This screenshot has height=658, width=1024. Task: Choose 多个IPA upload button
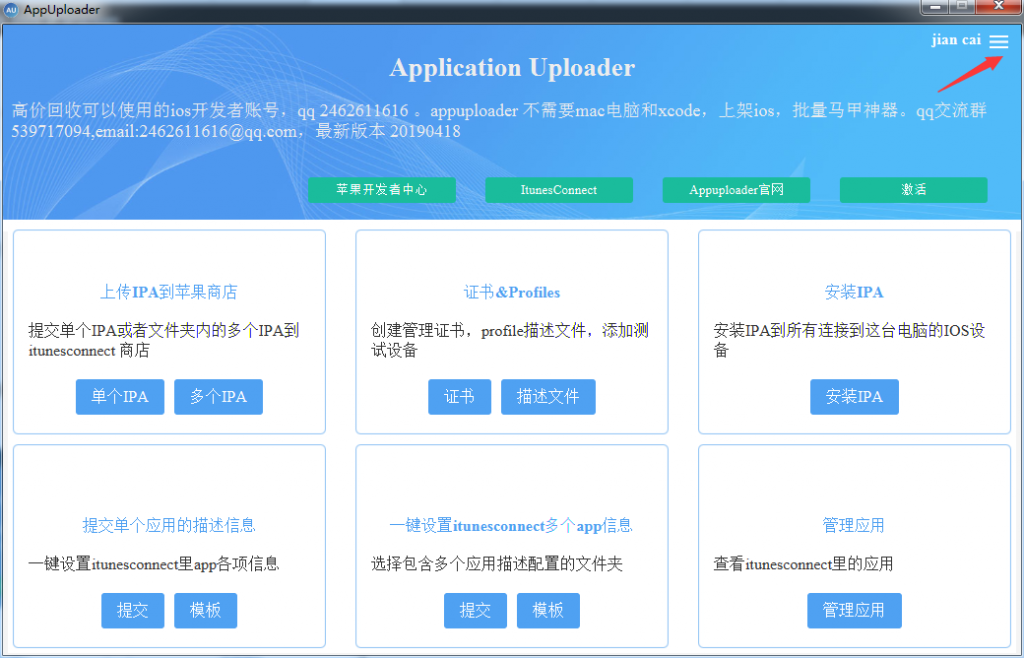218,396
